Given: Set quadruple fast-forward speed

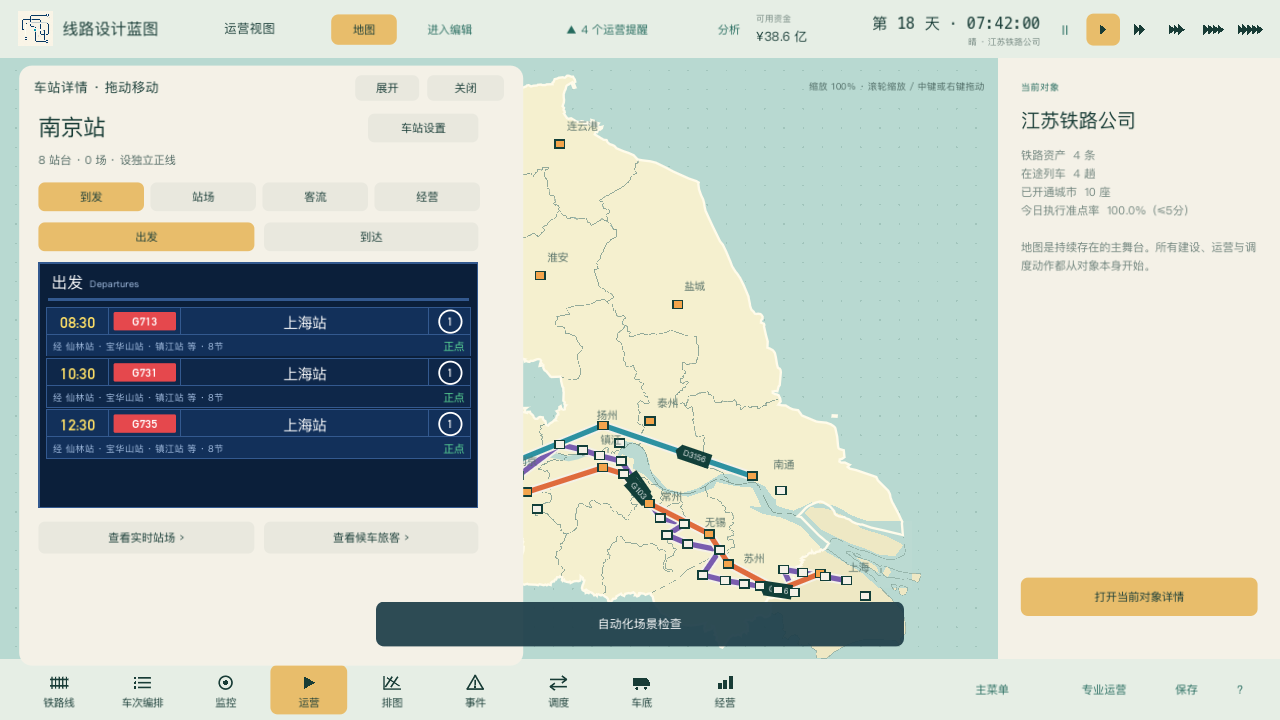Looking at the screenshot, I should coord(1213,30).
